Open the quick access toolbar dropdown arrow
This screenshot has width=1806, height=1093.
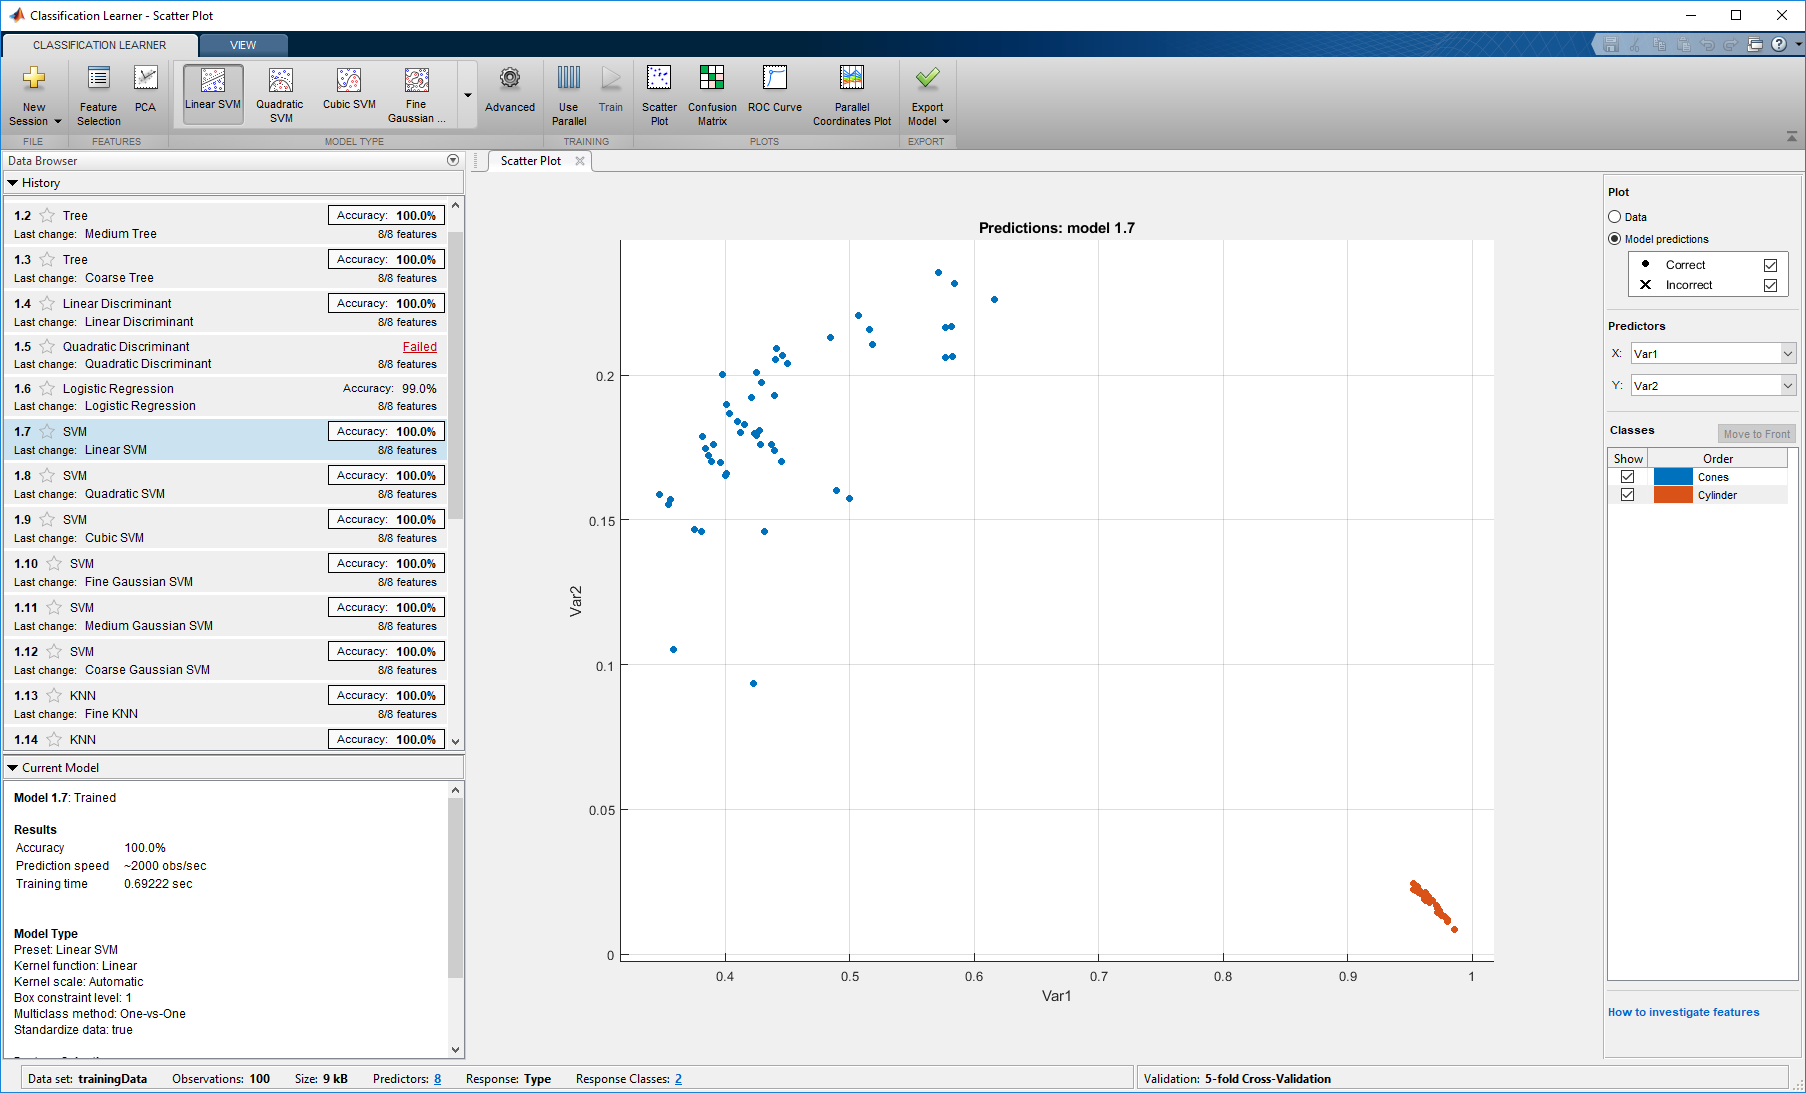[1798, 44]
